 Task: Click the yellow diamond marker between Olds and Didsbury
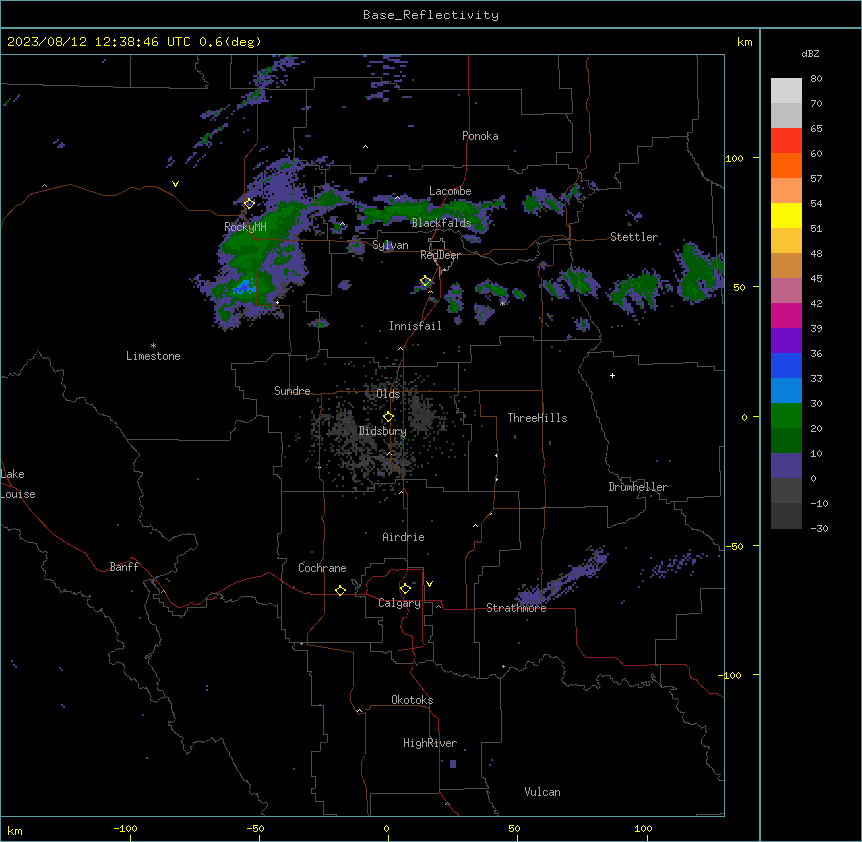pyautogui.click(x=388, y=417)
